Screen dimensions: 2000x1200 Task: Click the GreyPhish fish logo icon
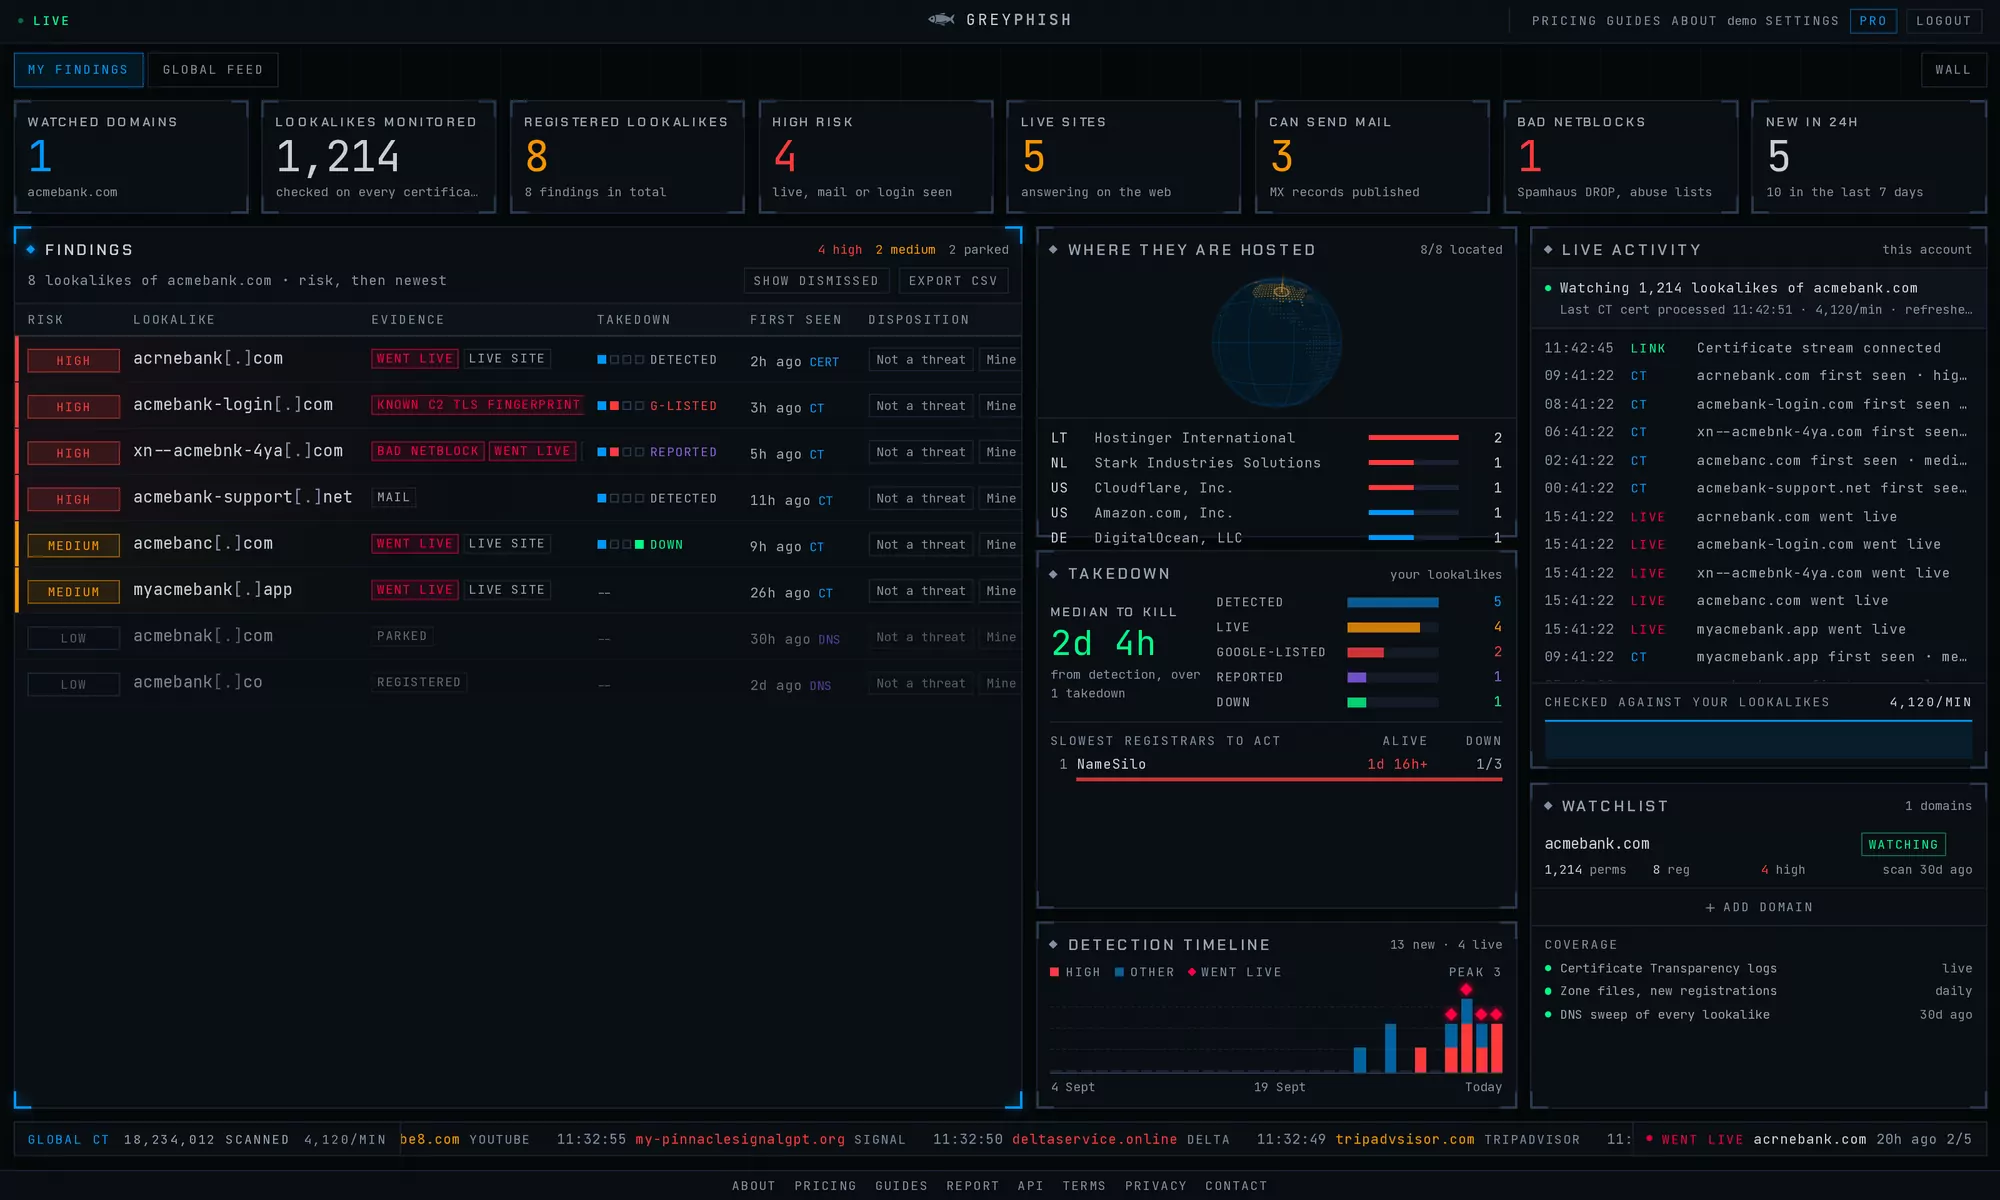941,20
